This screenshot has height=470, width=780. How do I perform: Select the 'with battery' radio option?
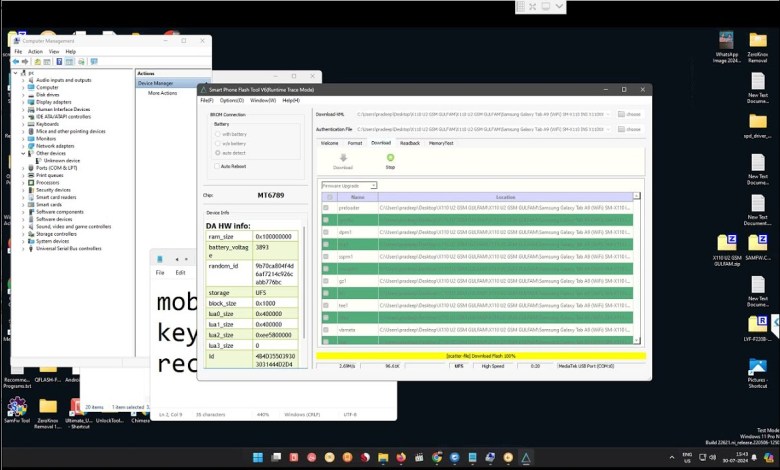click(217, 134)
